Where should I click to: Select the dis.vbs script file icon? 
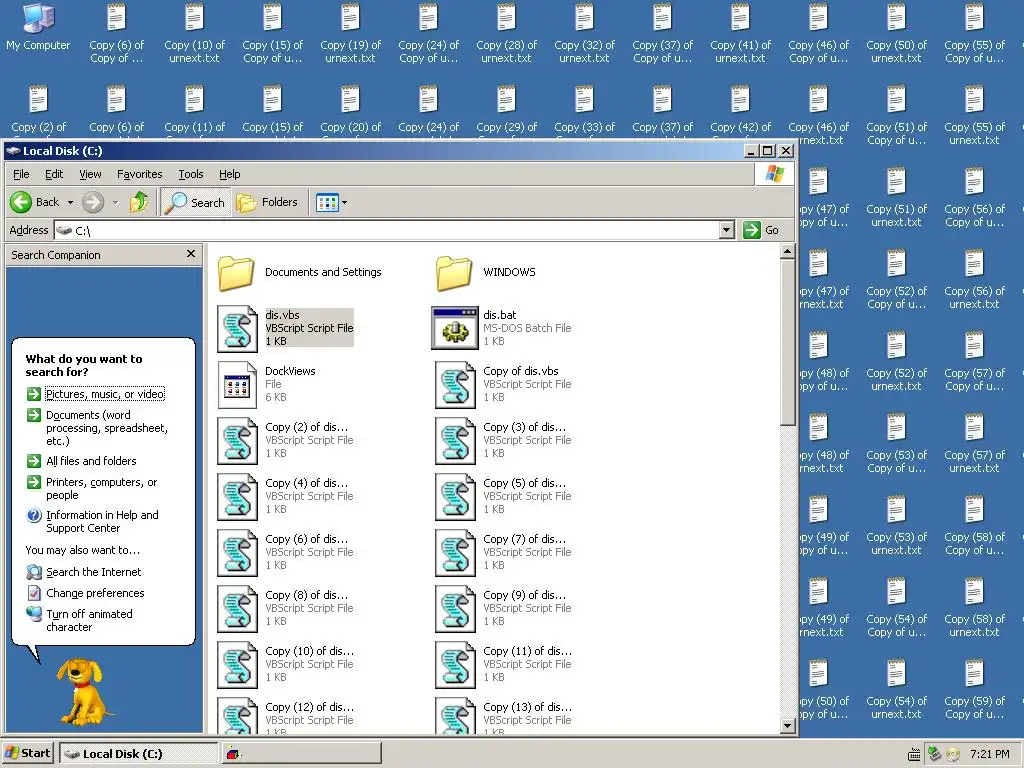(237, 328)
